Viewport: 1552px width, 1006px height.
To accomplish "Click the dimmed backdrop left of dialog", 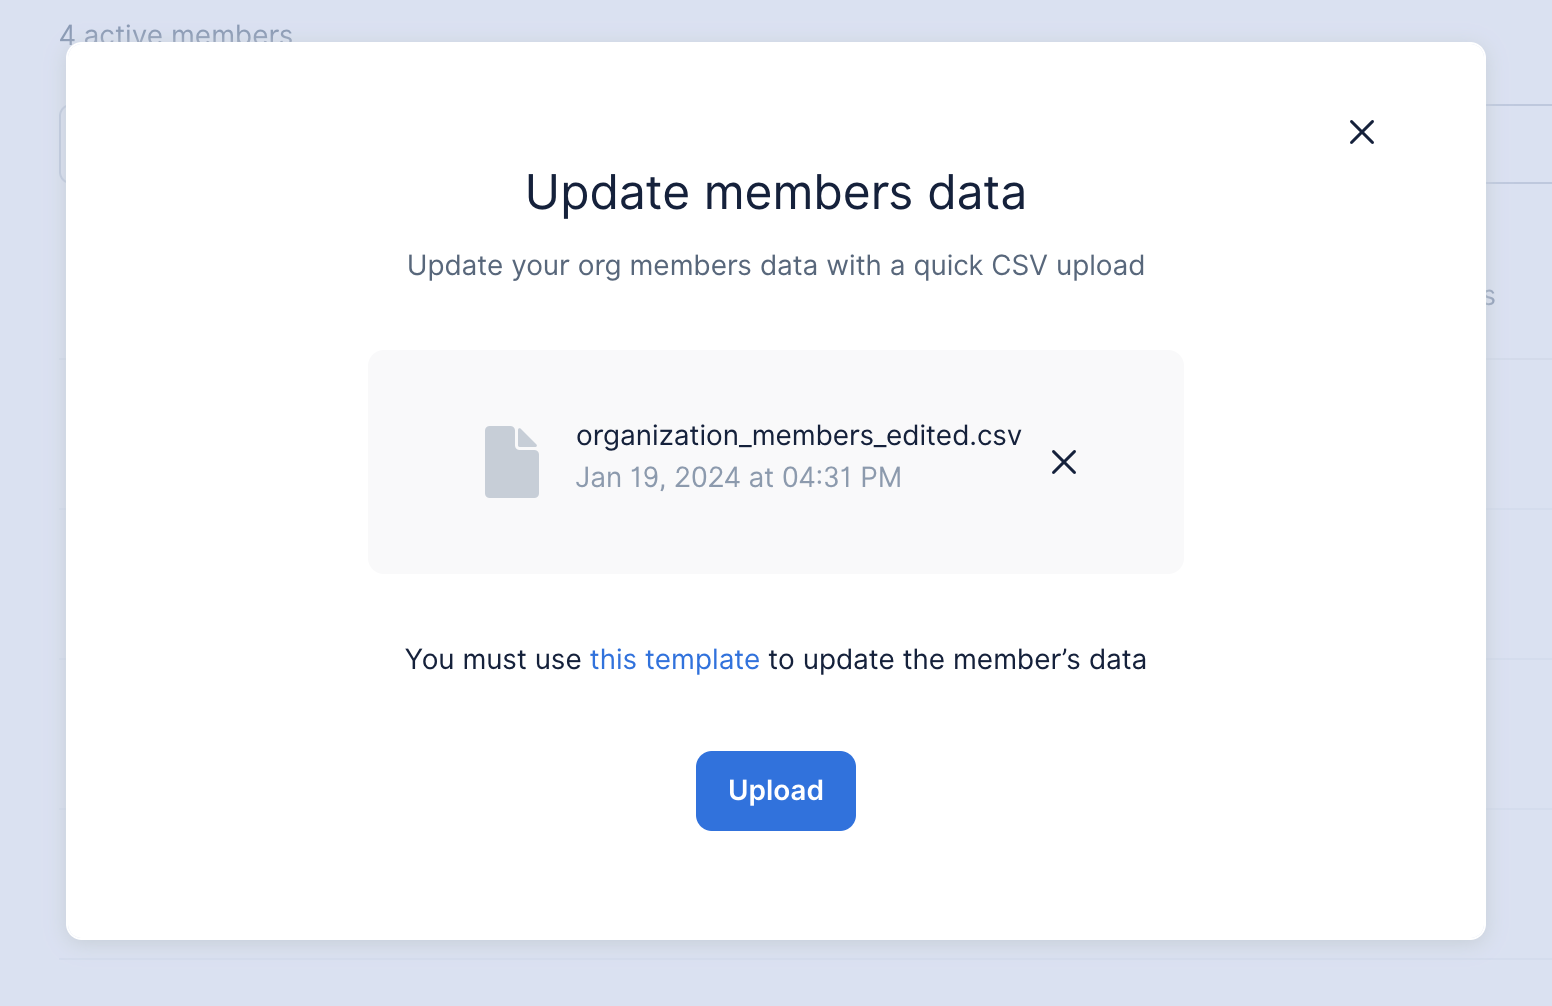I will click(x=32, y=600).
